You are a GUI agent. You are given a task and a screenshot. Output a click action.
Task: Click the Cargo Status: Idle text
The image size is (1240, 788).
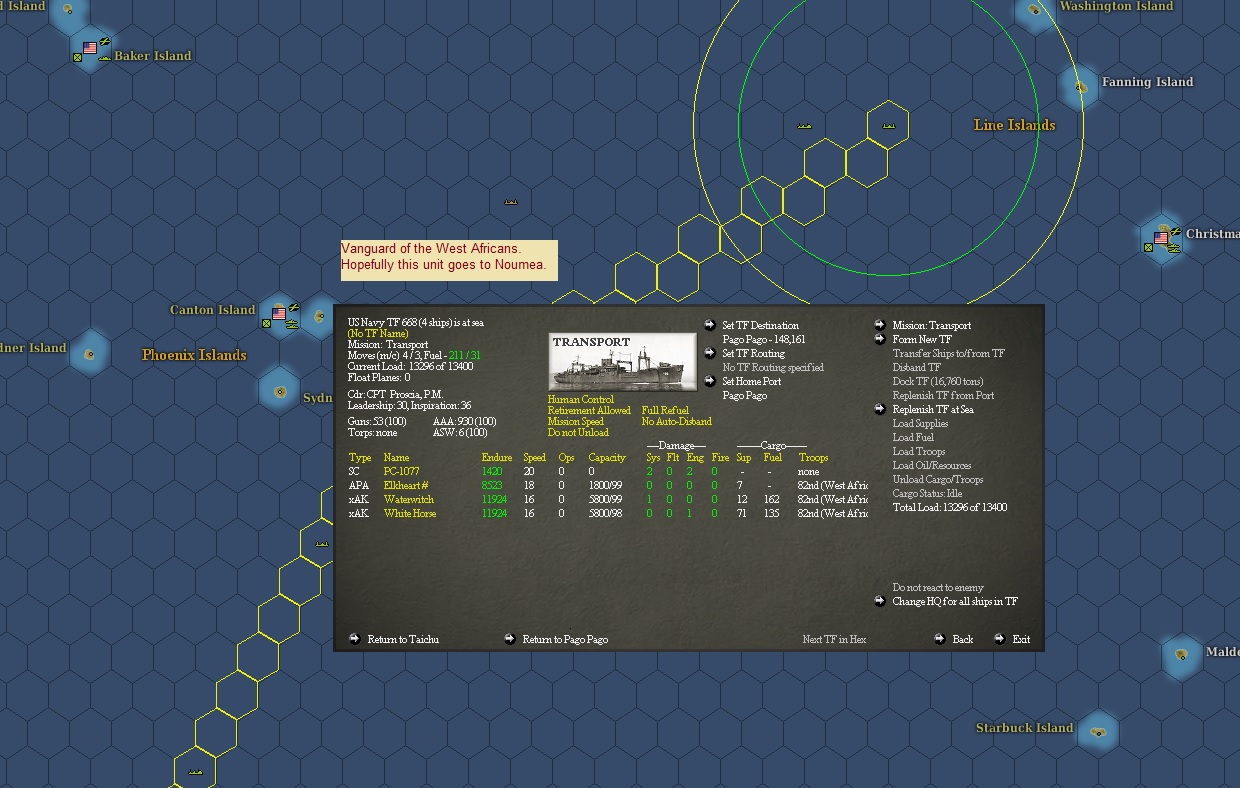click(927, 493)
